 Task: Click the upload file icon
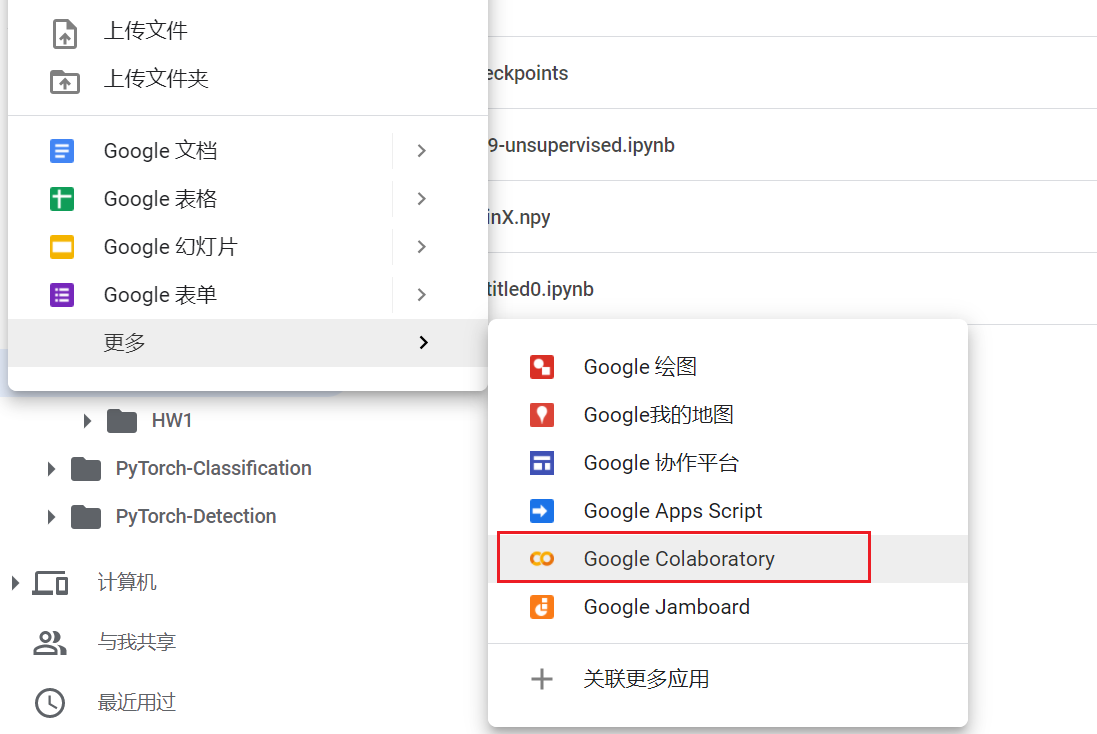click(64, 34)
